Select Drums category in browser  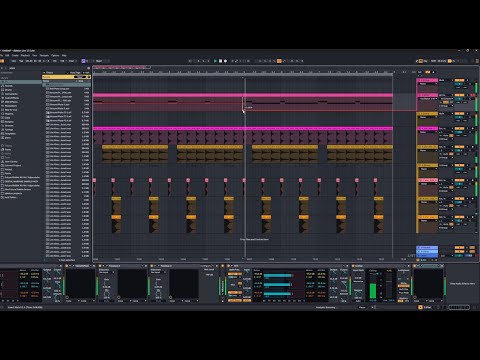8,90
